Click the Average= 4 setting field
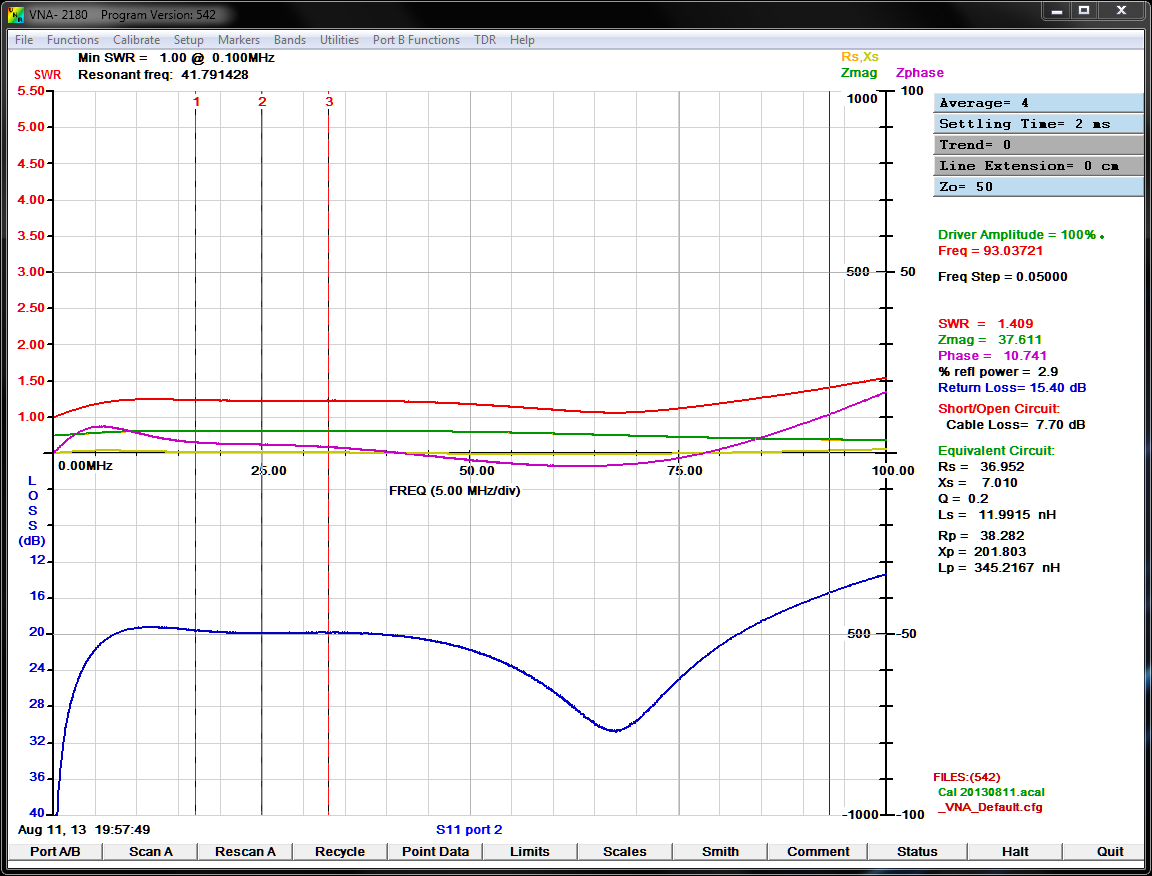 [x=1038, y=103]
